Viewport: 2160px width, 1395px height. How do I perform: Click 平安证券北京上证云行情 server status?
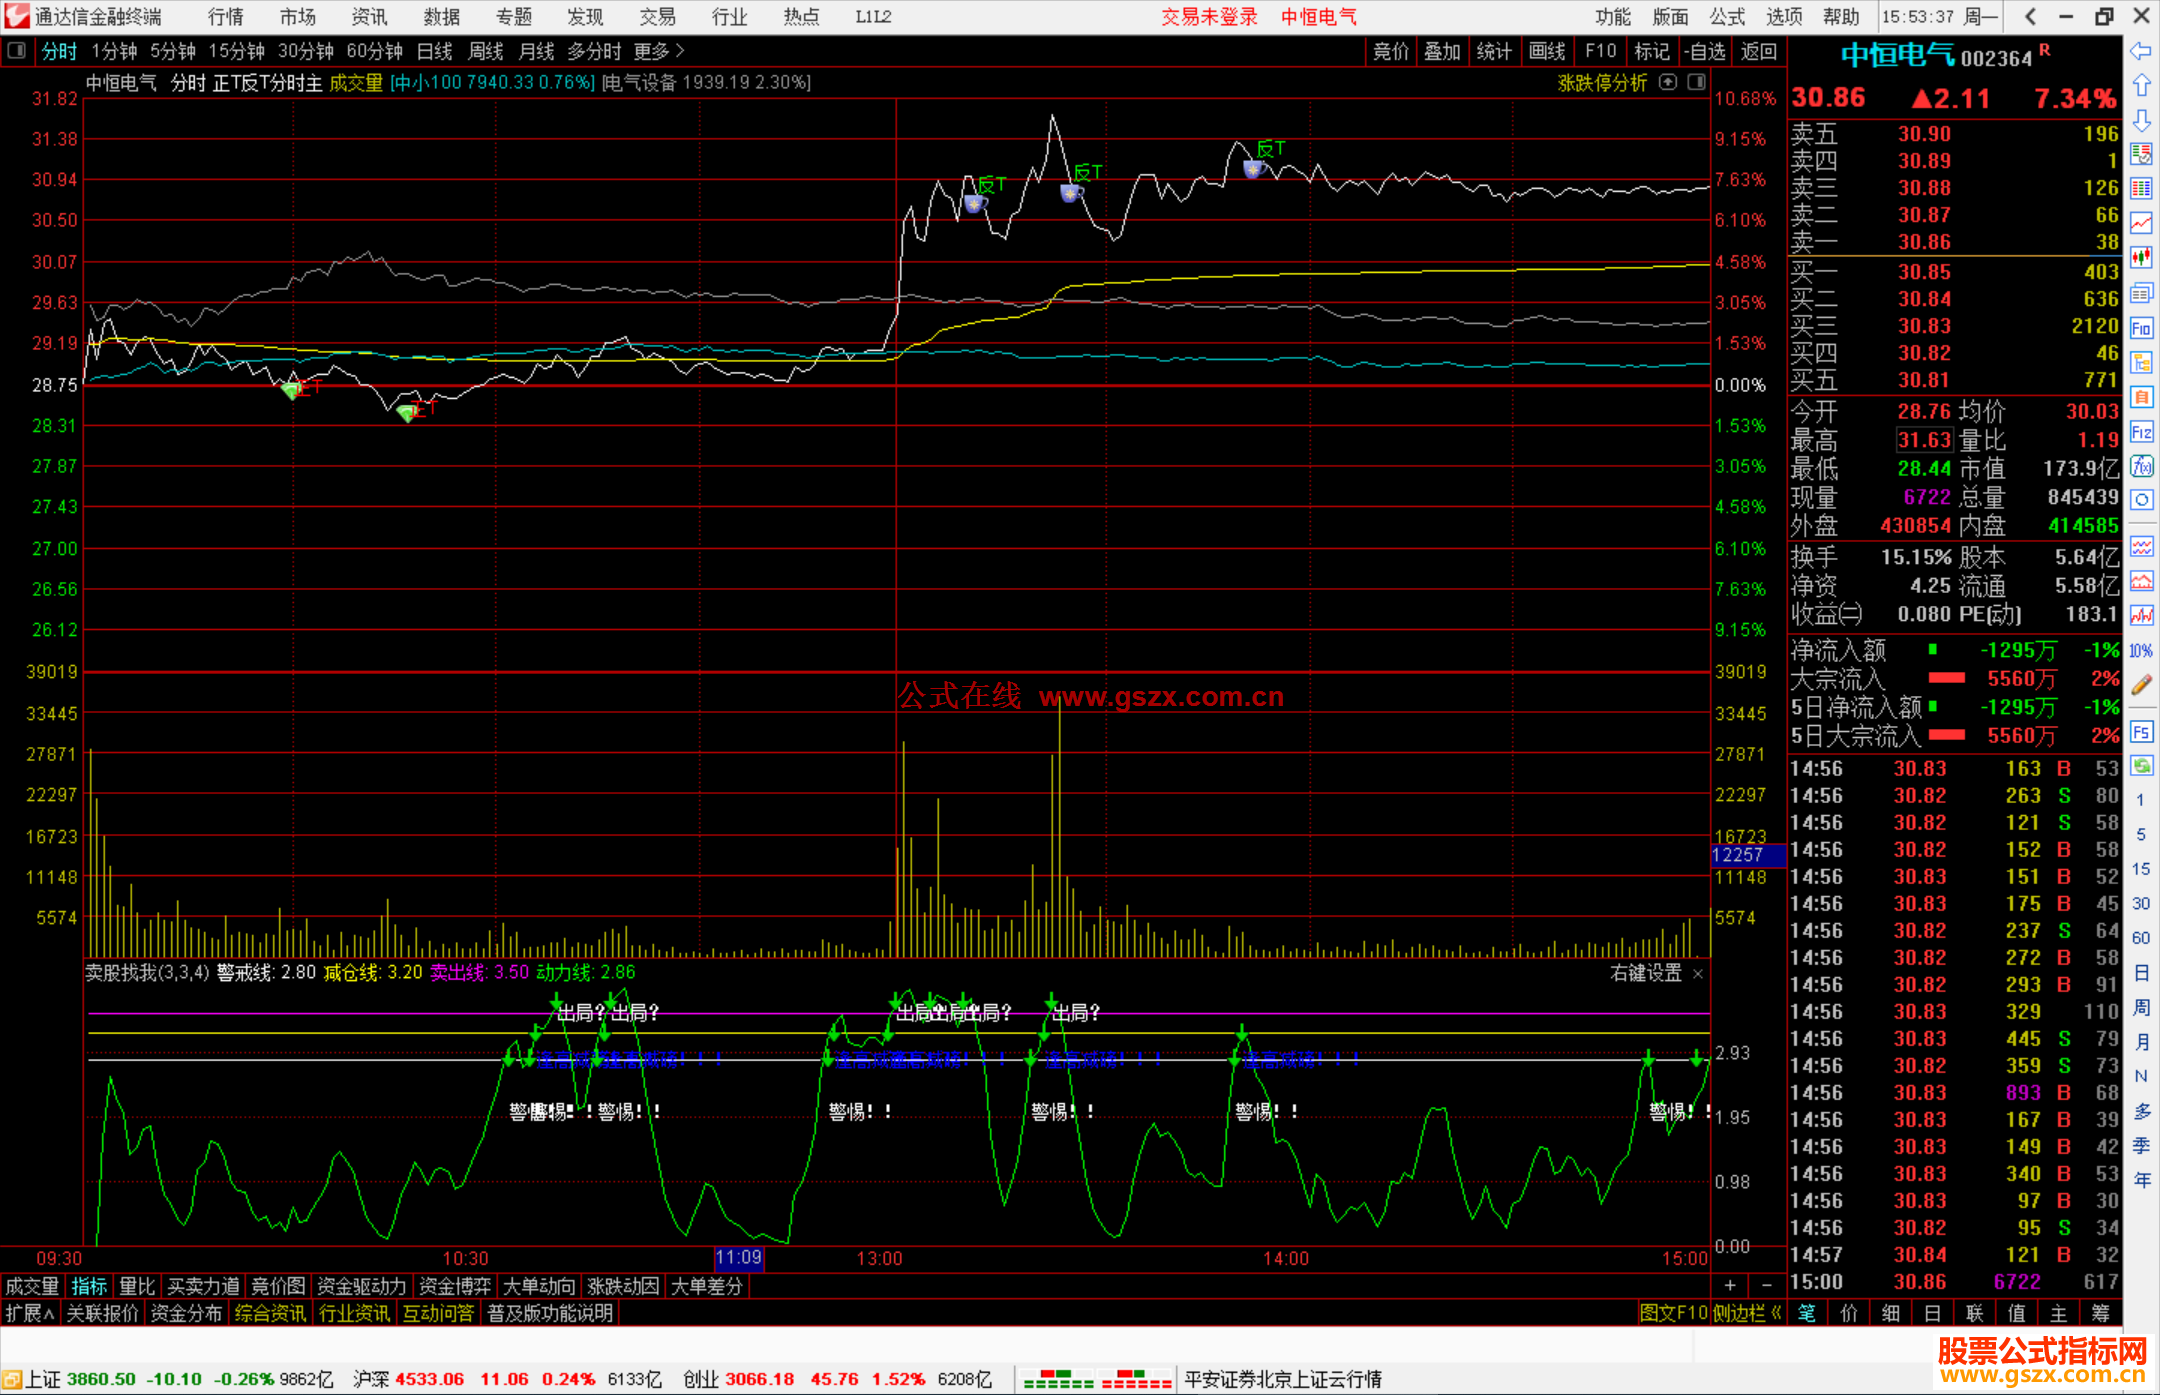(x=1283, y=1379)
